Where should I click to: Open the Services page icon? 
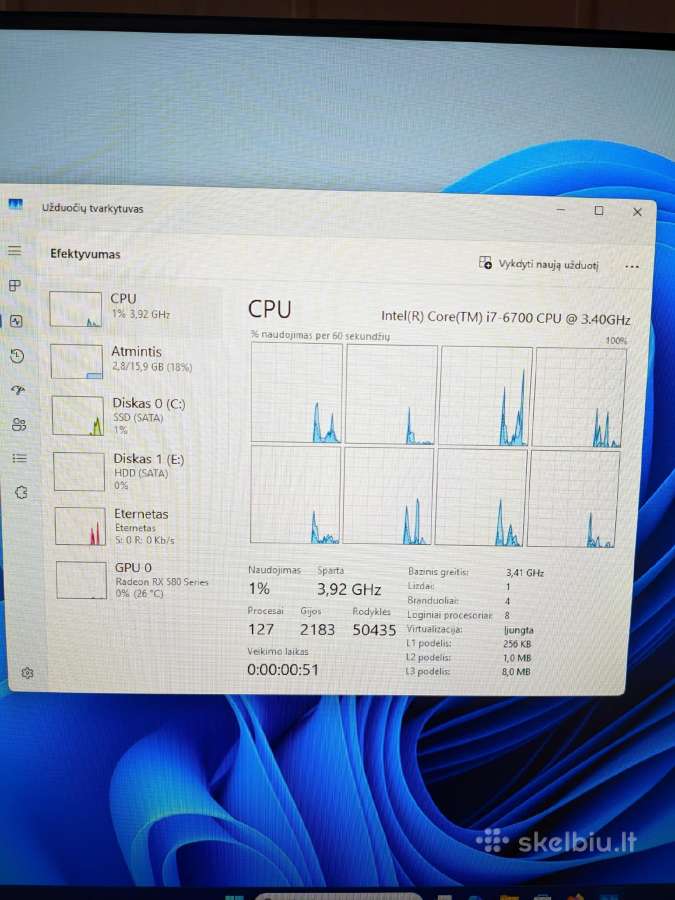pyautogui.click(x=21, y=492)
